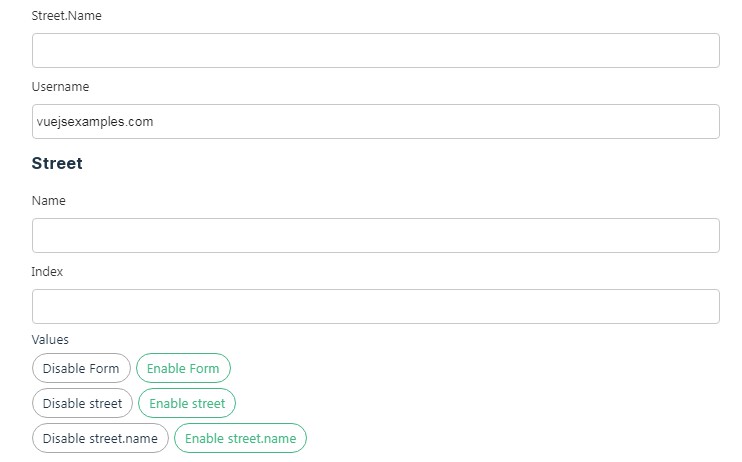This screenshot has height=462, width=742.
Task: Hit the Enable street.name button
Action: point(241,438)
